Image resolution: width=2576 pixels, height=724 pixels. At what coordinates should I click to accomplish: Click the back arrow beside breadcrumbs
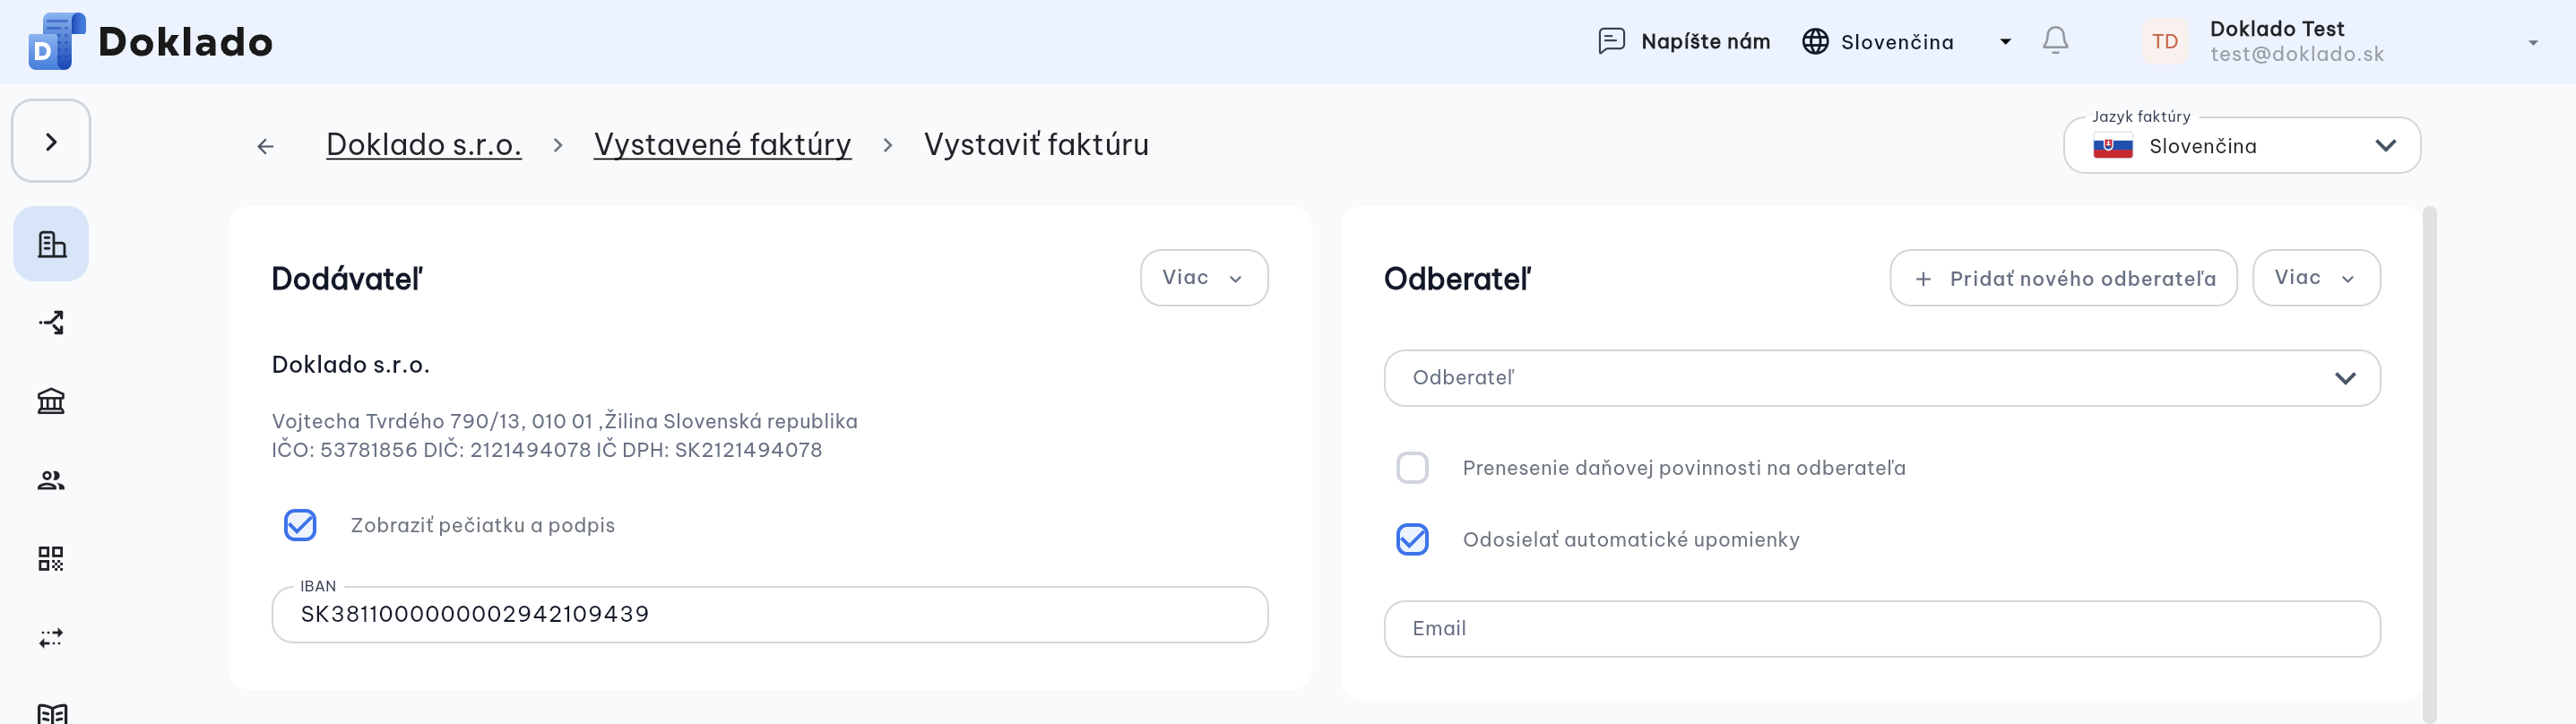click(x=265, y=146)
